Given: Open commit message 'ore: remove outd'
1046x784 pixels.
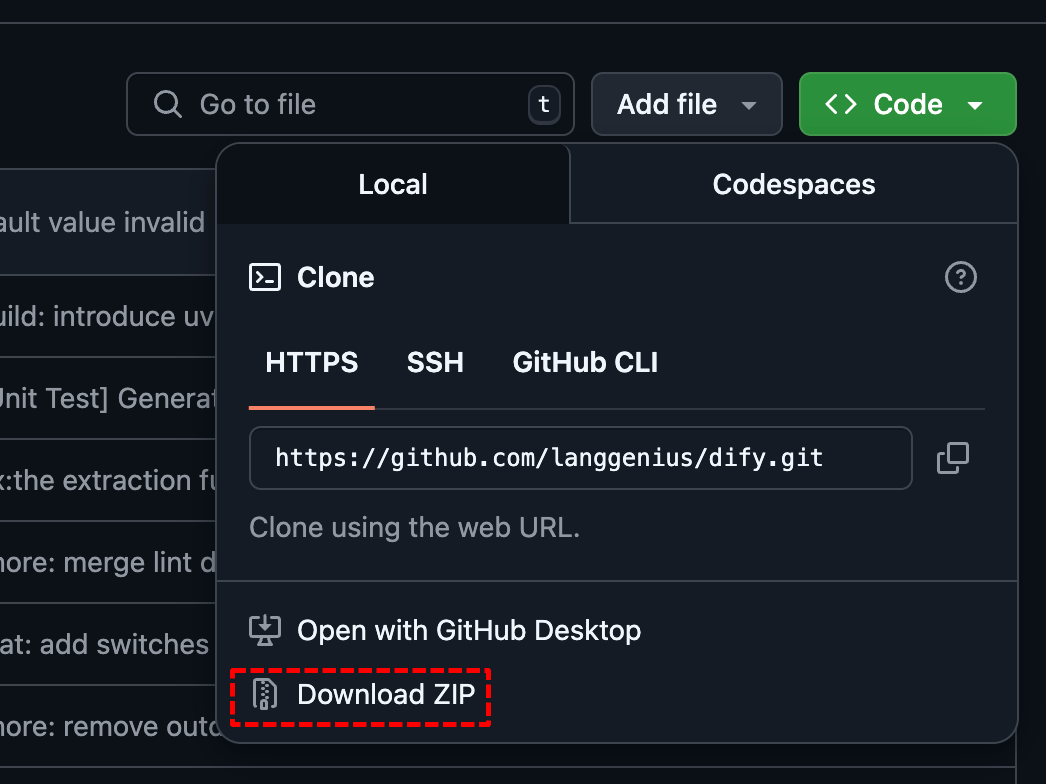Looking at the screenshot, I should pos(108,727).
